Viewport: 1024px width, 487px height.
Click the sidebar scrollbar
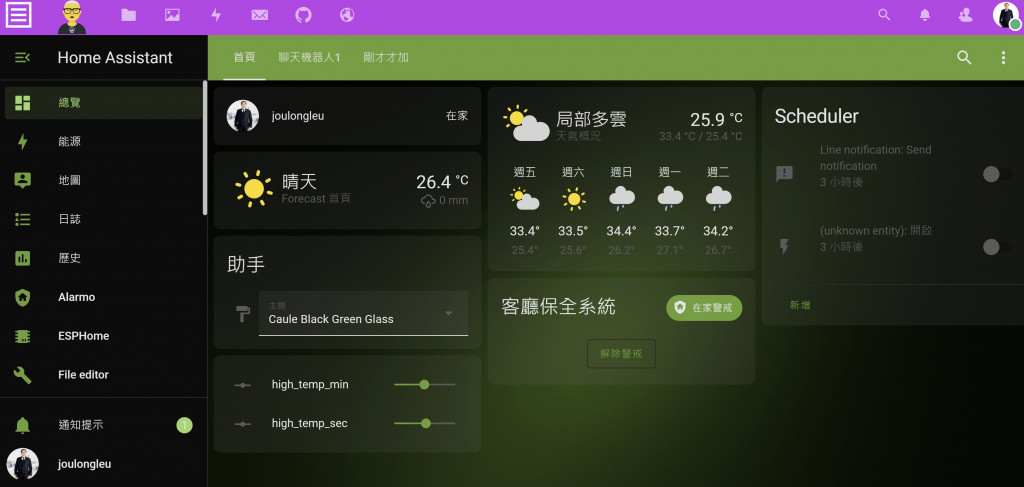pyautogui.click(x=205, y=148)
